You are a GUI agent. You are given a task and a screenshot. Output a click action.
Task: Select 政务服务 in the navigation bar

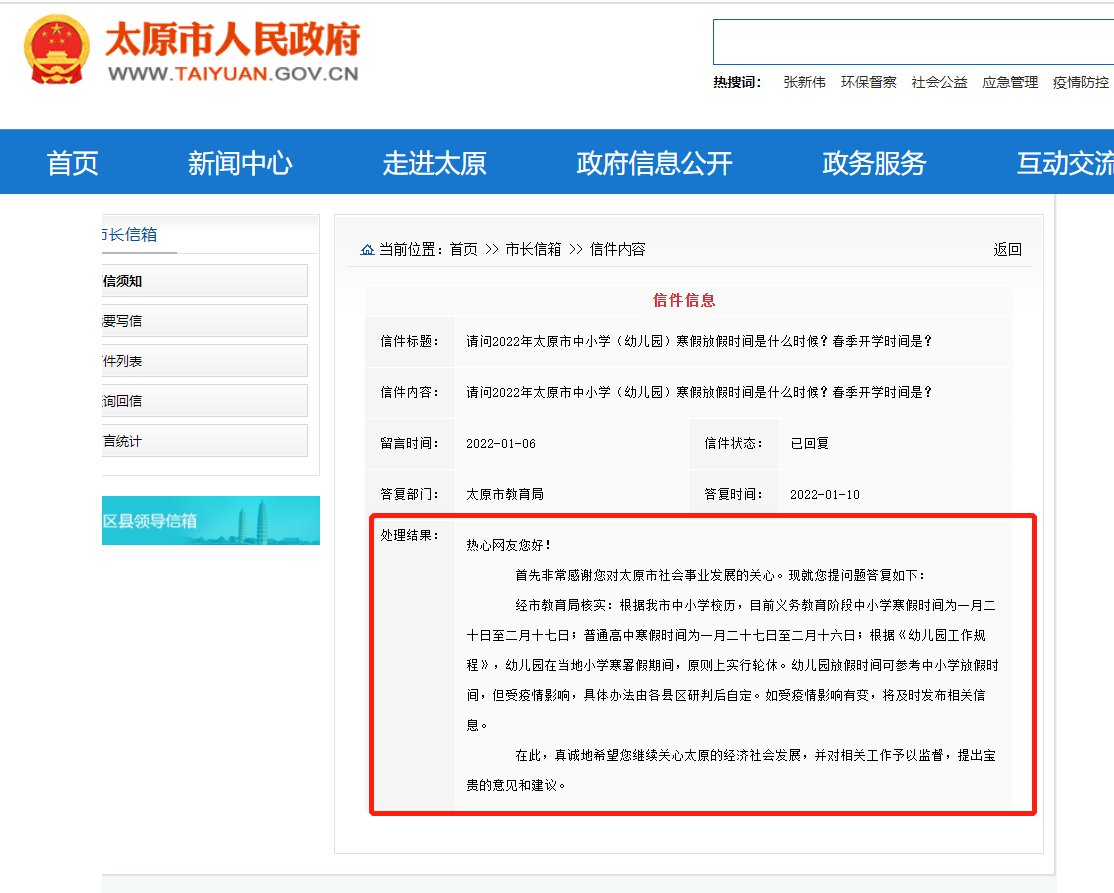[874, 163]
